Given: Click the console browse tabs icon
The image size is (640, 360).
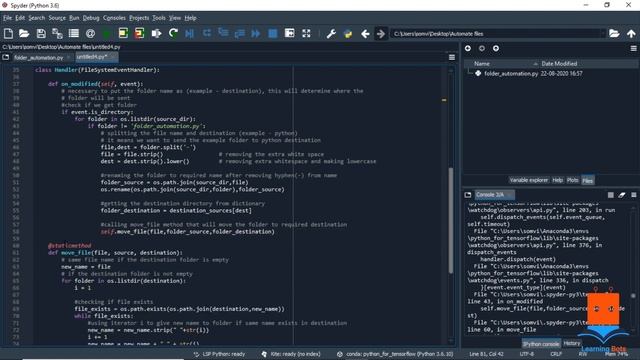Looking at the screenshot, I should (468, 195).
